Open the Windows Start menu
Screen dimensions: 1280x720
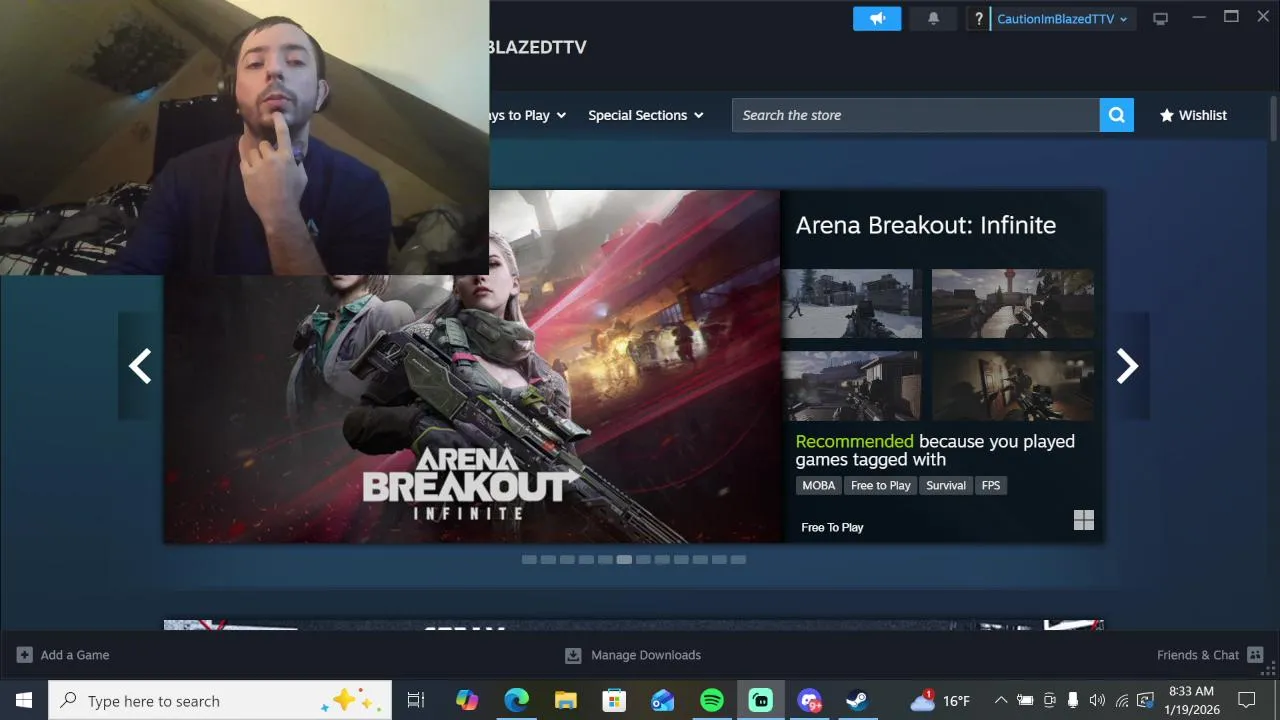point(24,700)
